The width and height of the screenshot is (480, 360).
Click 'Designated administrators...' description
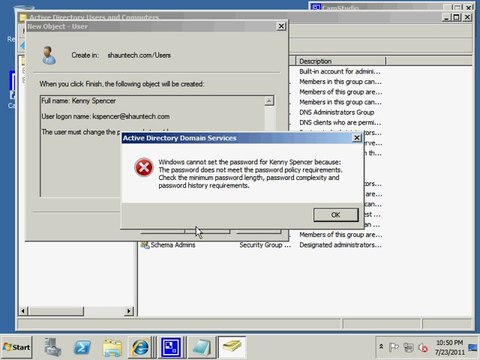(x=340, y=245)
